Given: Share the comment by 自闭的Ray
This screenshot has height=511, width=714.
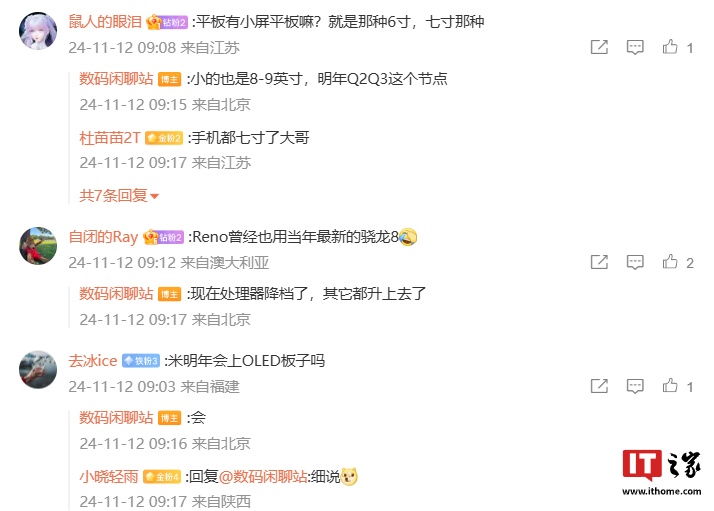Looking at the screenshot, I should tap(599, 262).
